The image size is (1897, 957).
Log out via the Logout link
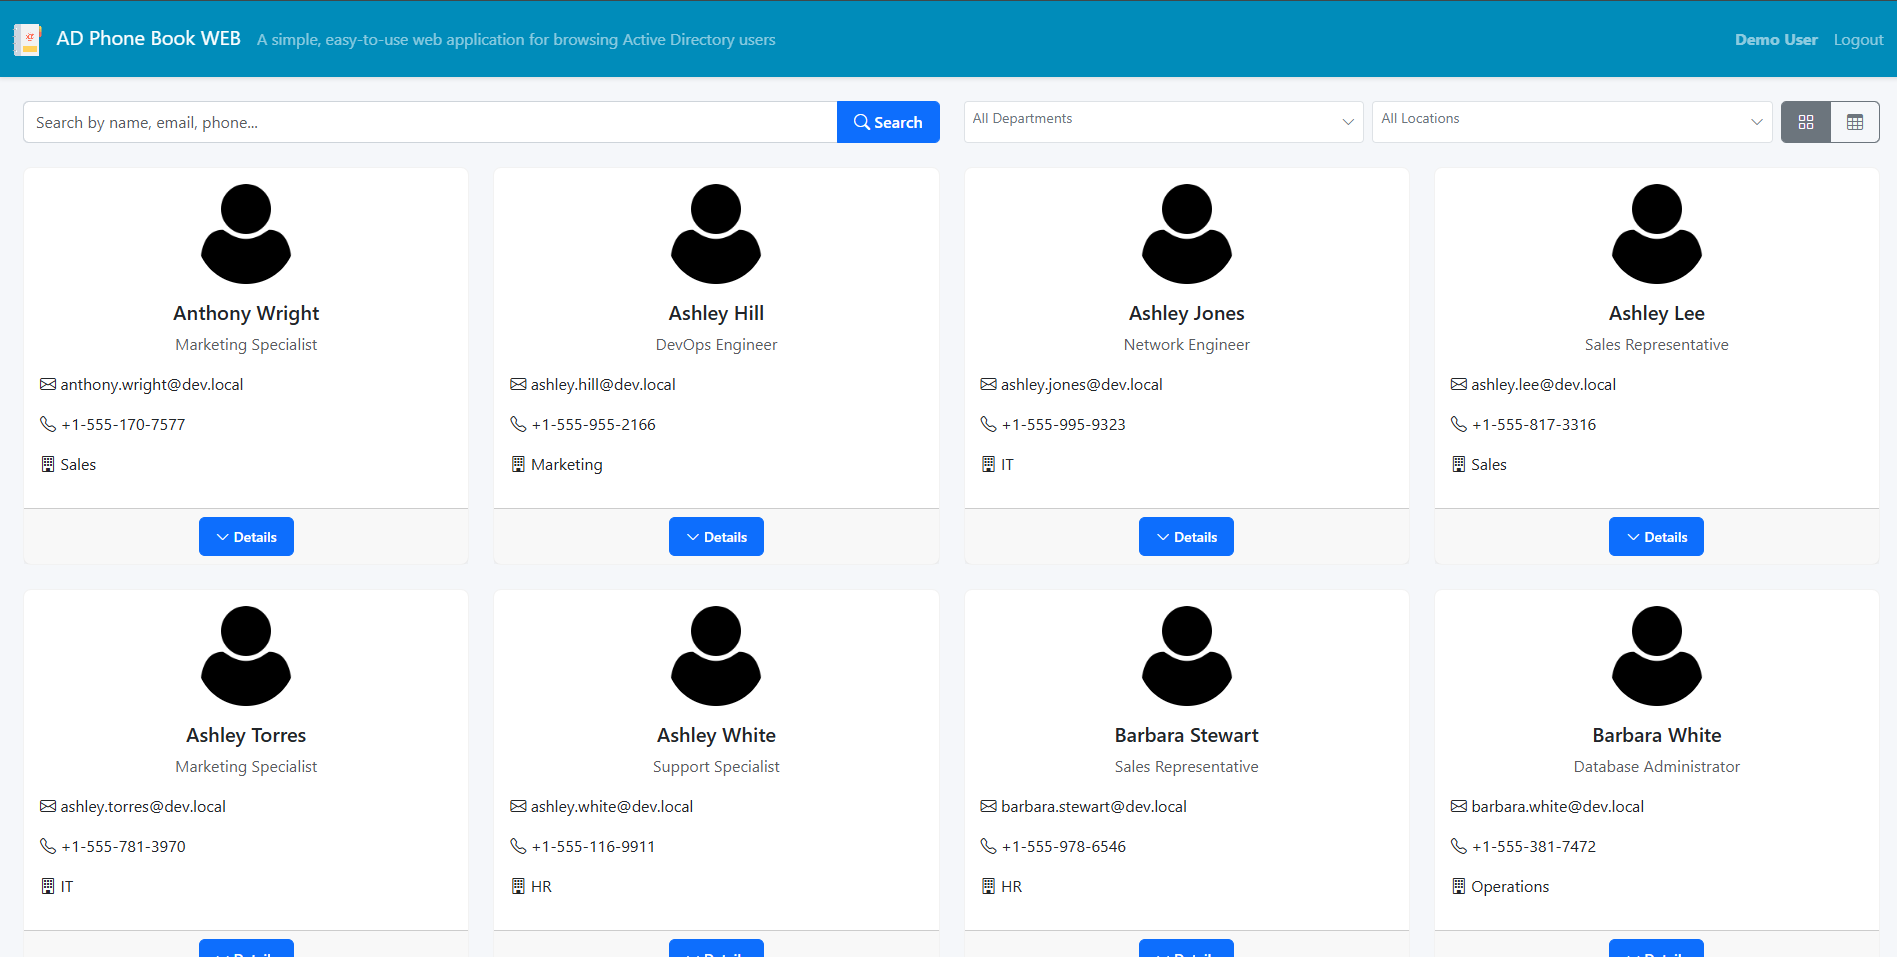tap(1858, 40)
